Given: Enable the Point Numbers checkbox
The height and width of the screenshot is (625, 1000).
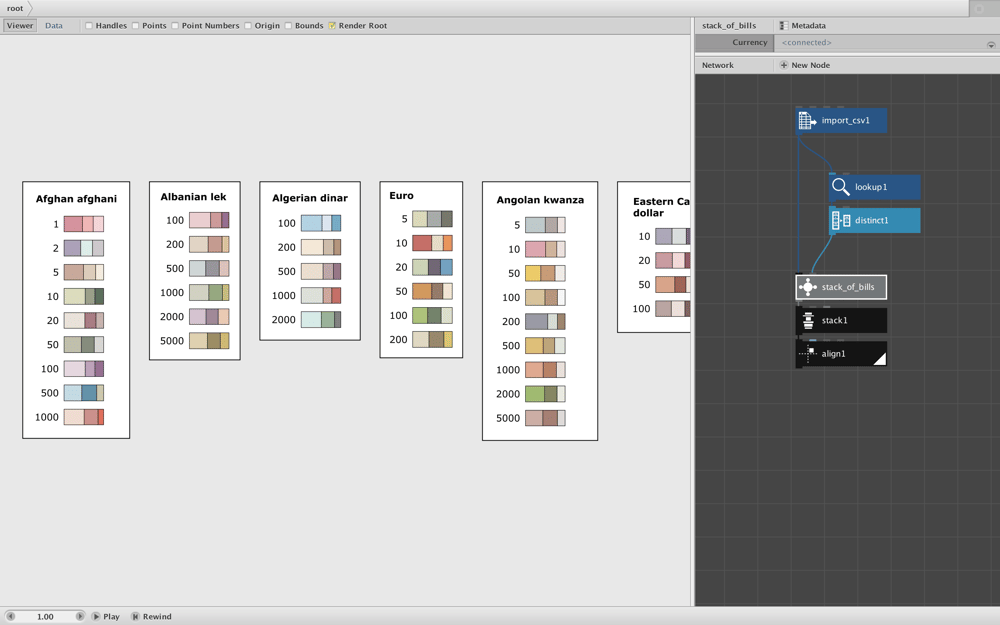Looking at the screenshot, I should (175, 26).
